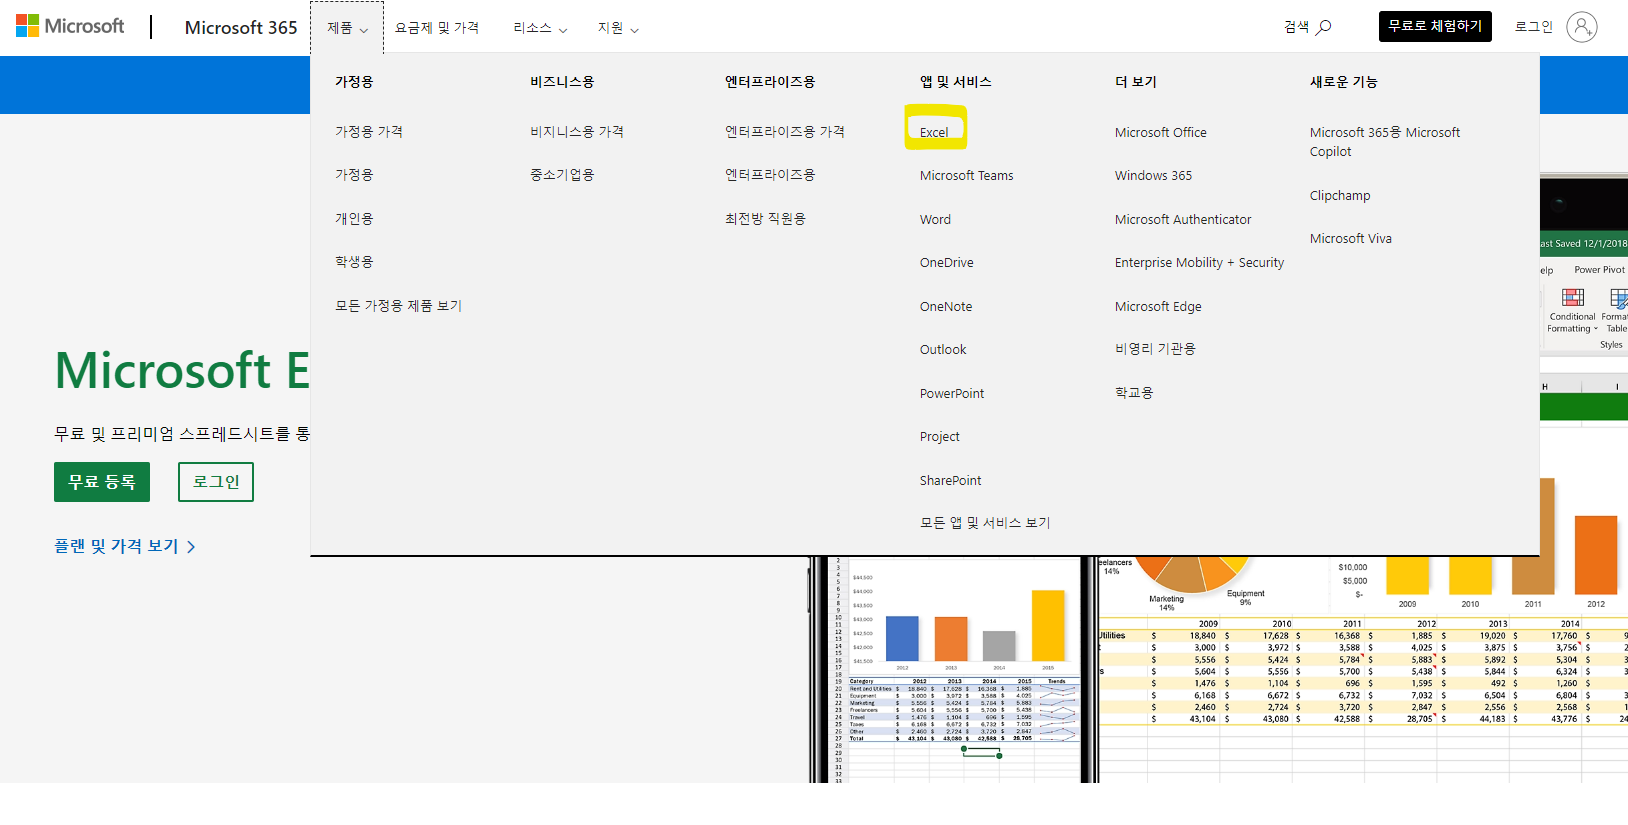Select 중소기업용 entry
Screen dimensions: 1628x825
(x=562, y=175)
